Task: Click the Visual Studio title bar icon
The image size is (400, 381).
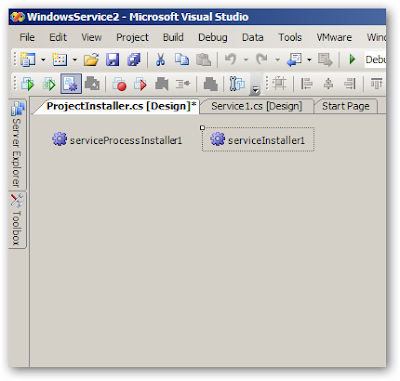Action: [18, 17]
